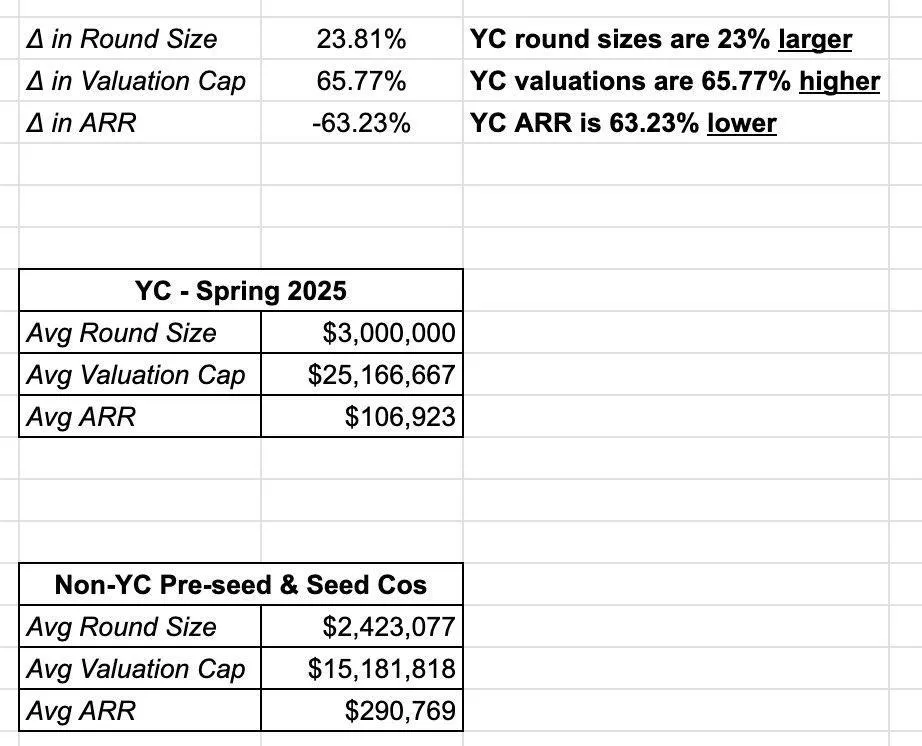Select "Avg Valuation Cap" label in Non-YC table

pos(135,669)
